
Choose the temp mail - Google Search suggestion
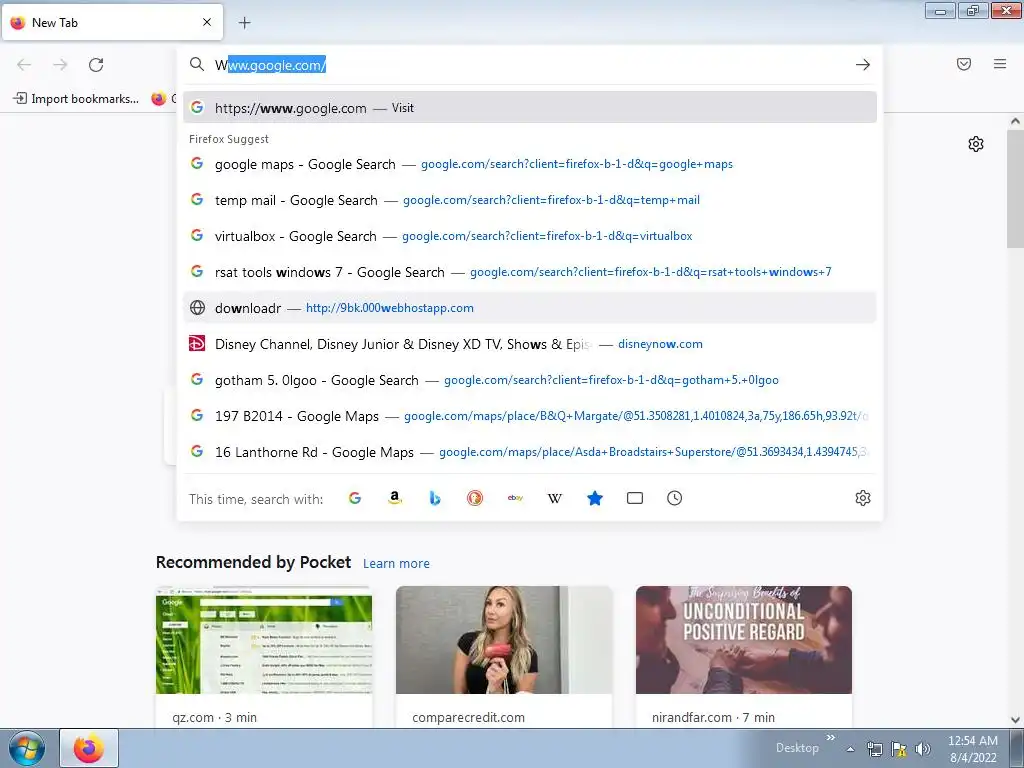pos(530,200)
